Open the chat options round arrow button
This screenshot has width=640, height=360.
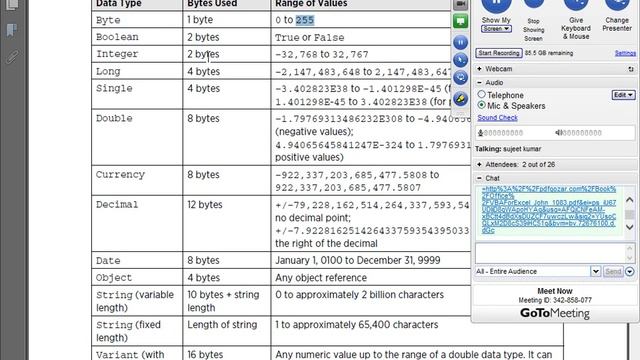630,271
